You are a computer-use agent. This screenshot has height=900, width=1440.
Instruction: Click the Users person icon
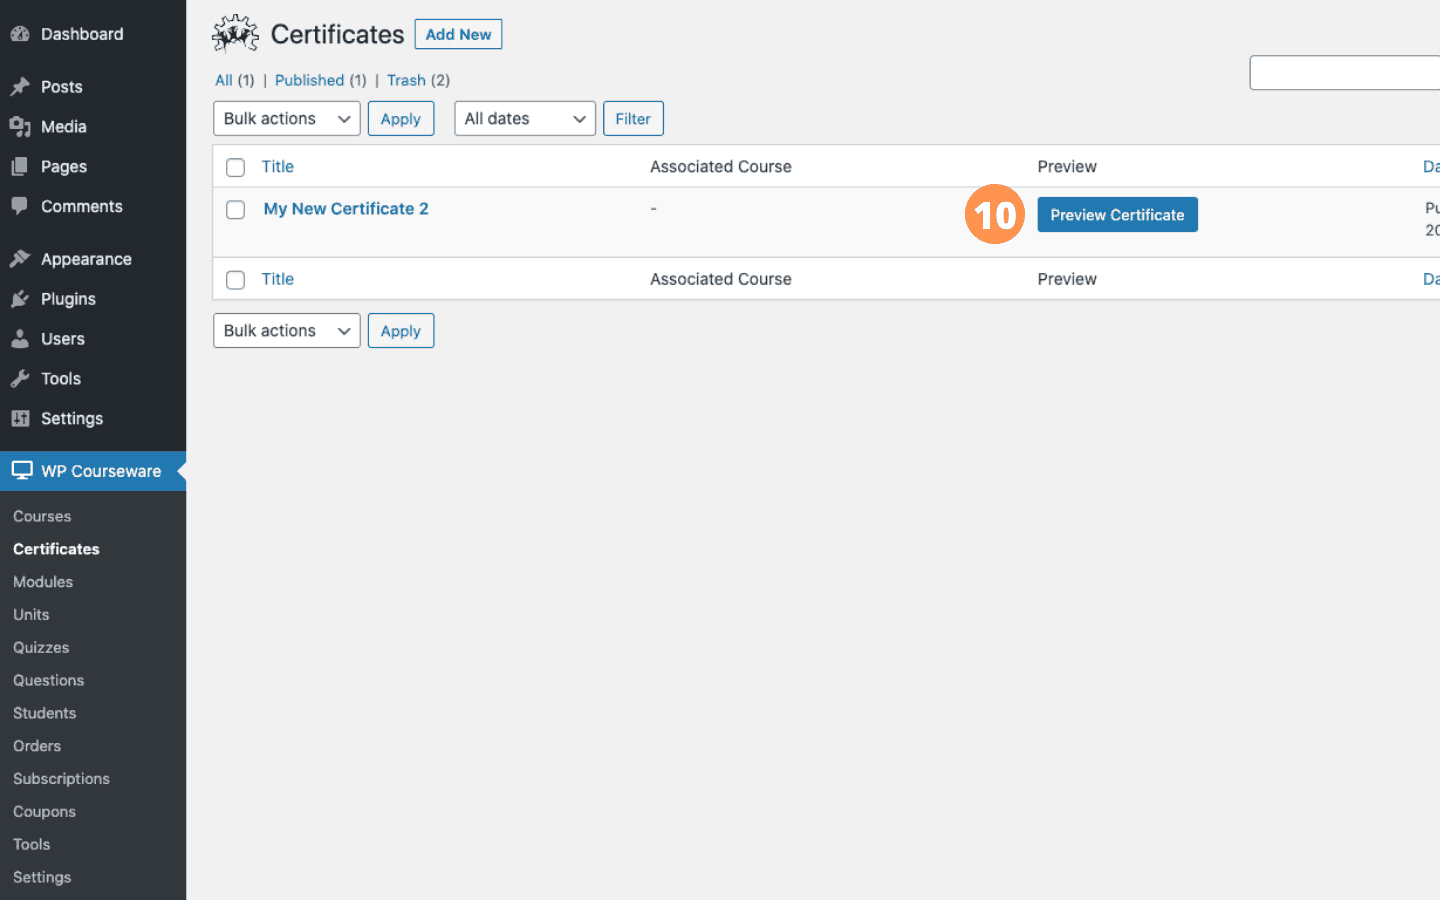pyautogui.click(x=20, y=339)
